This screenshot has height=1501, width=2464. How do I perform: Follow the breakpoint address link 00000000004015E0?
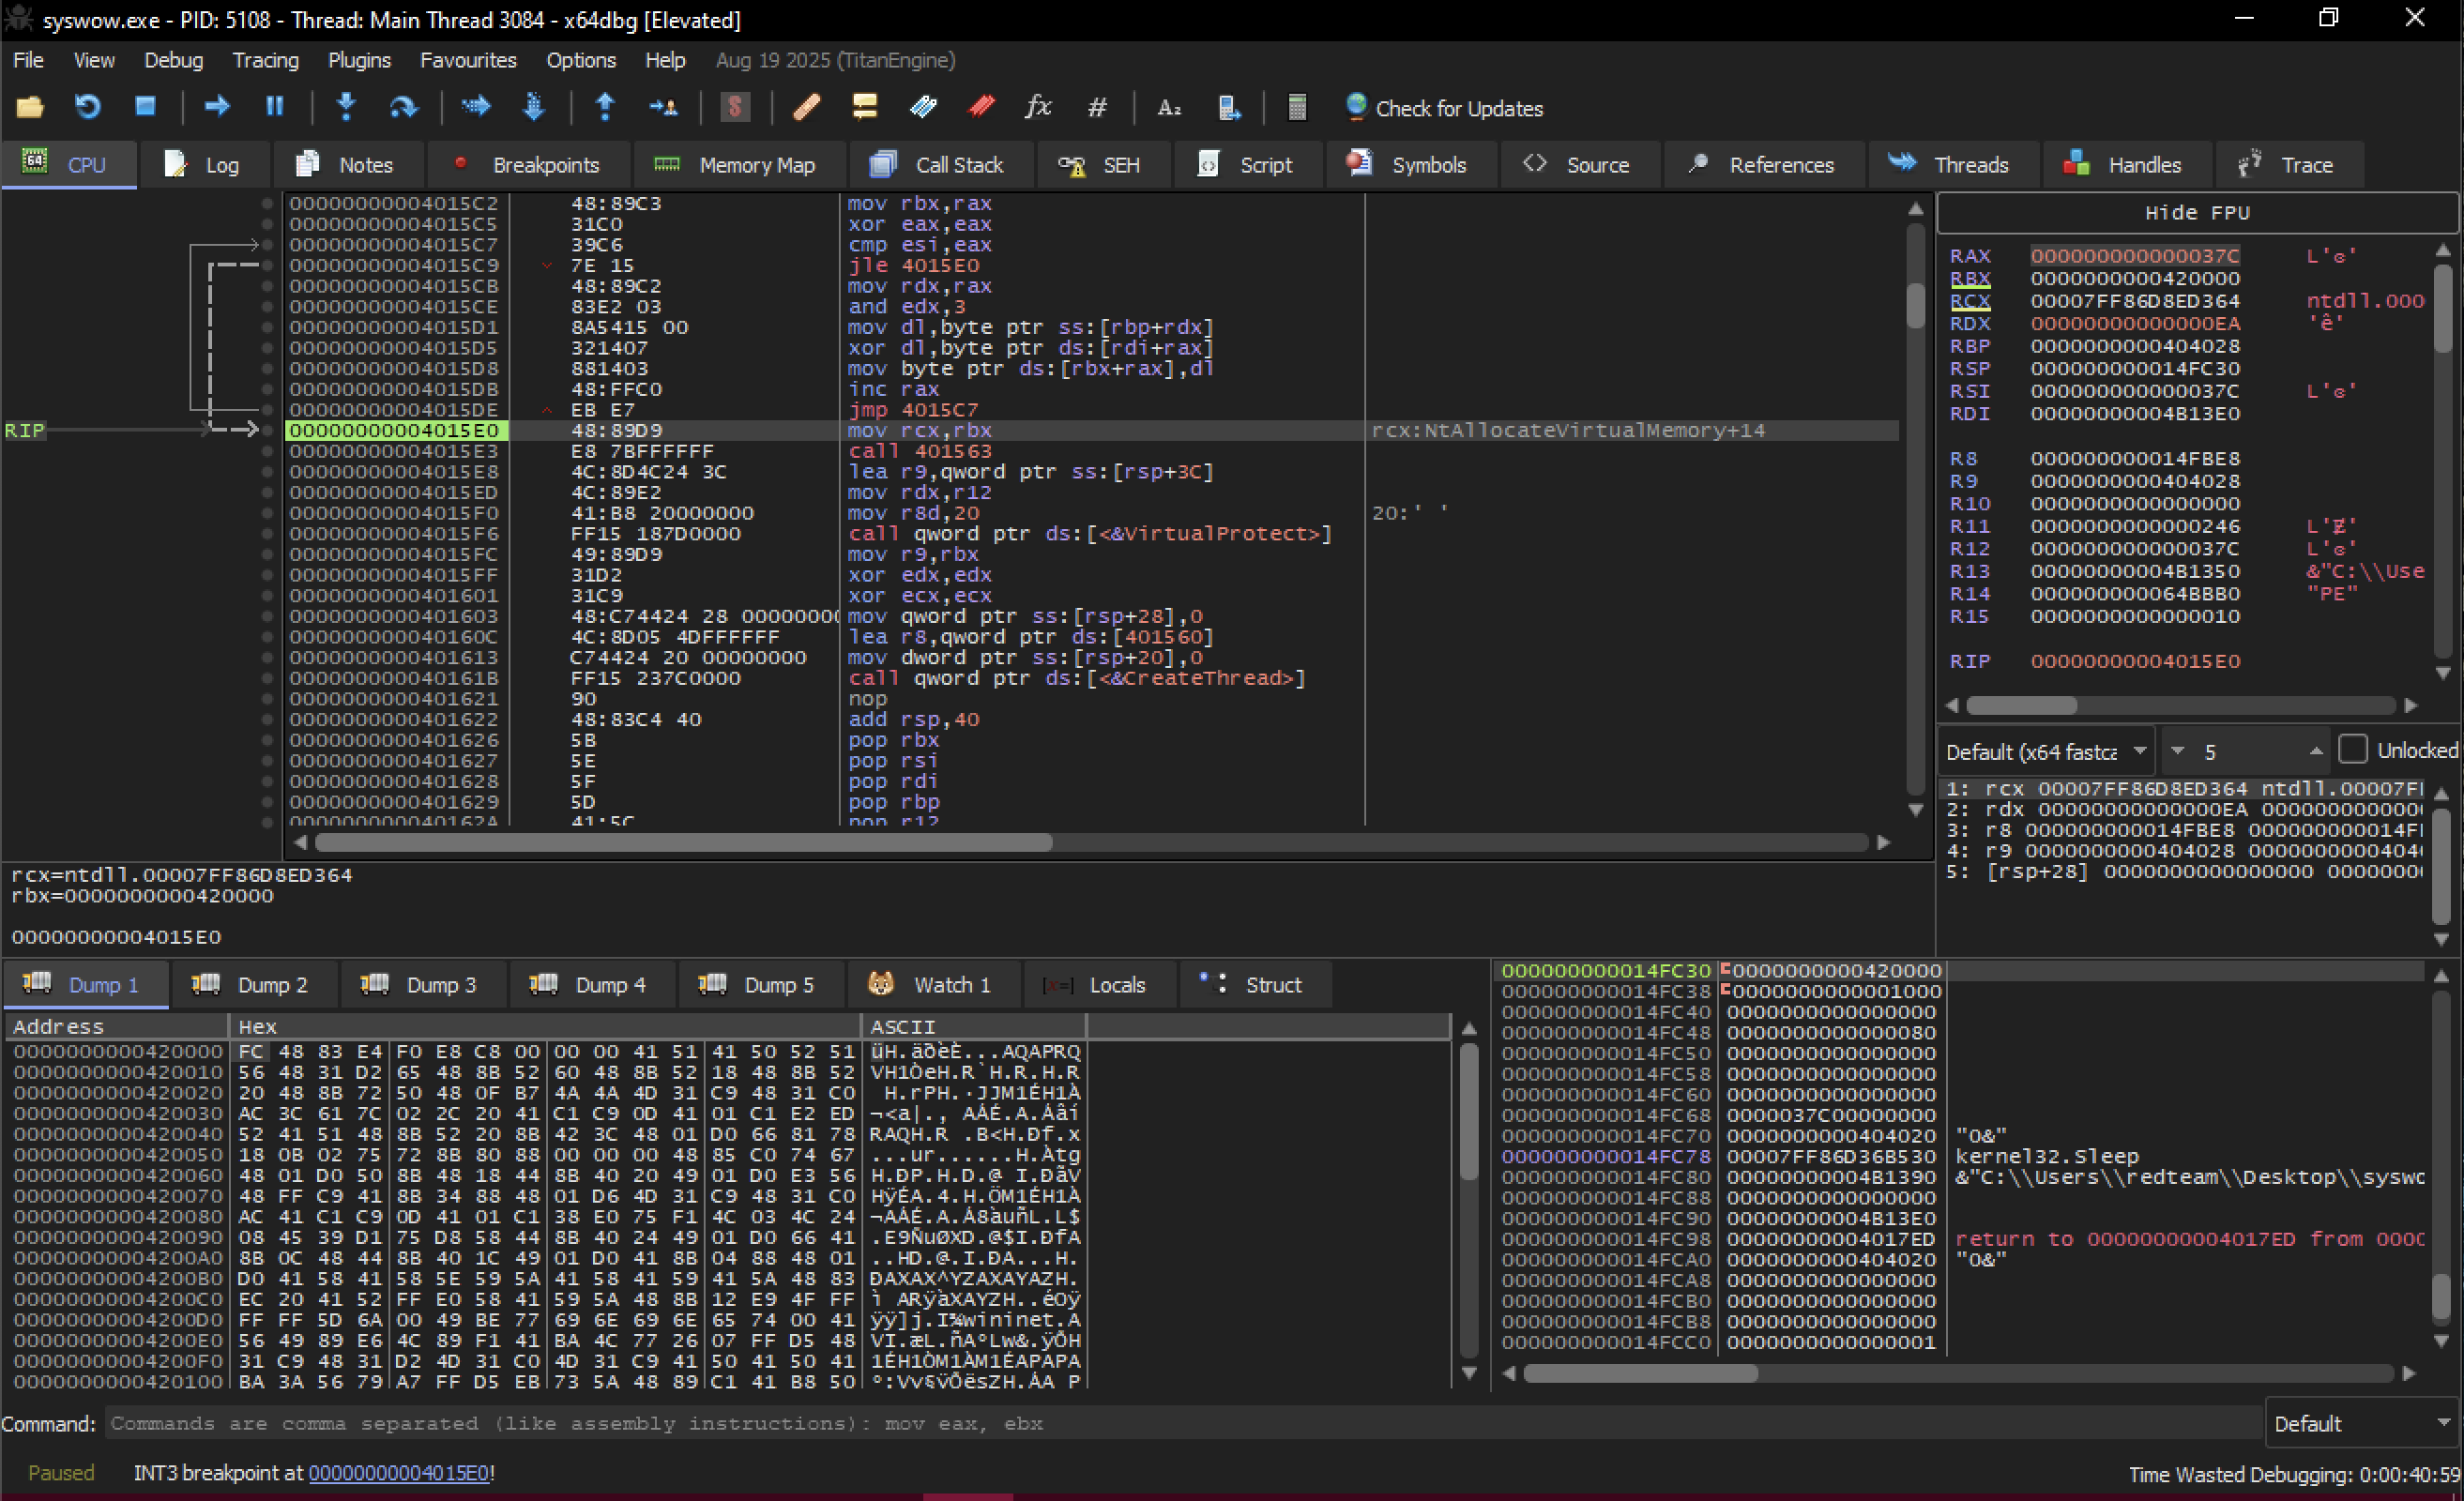click(398, 1473)
